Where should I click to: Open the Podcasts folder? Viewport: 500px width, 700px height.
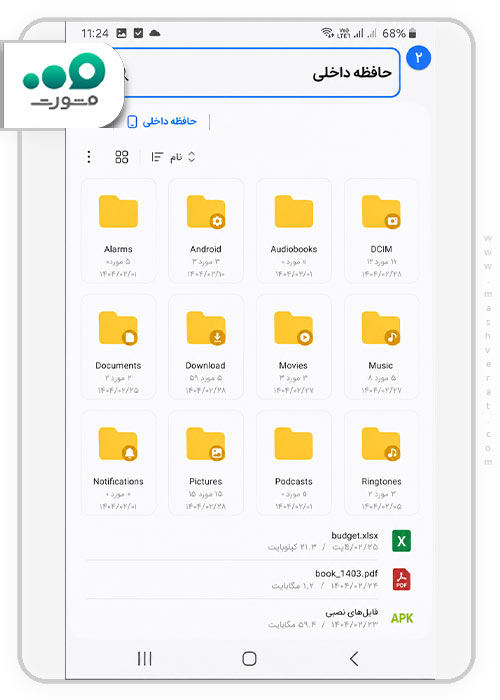click(294, 462)
